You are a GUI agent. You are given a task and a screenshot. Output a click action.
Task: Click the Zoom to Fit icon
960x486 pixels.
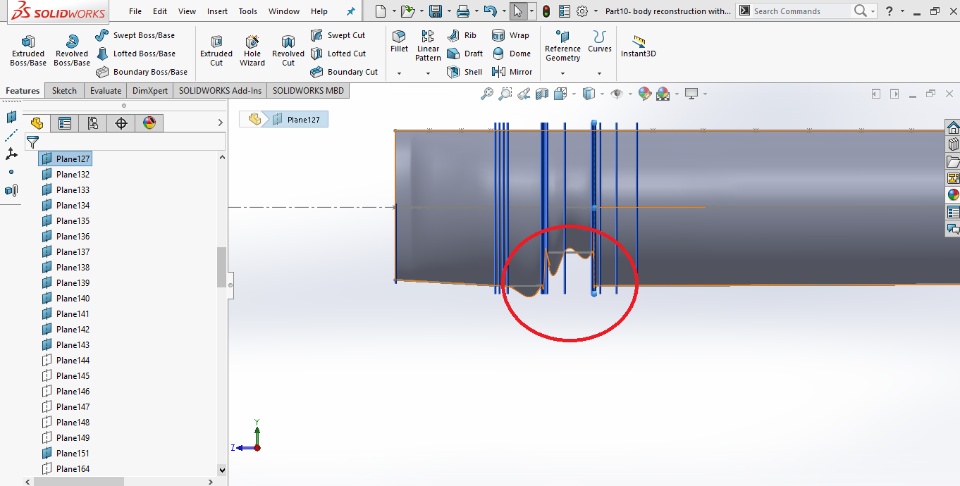pos(487,94)
